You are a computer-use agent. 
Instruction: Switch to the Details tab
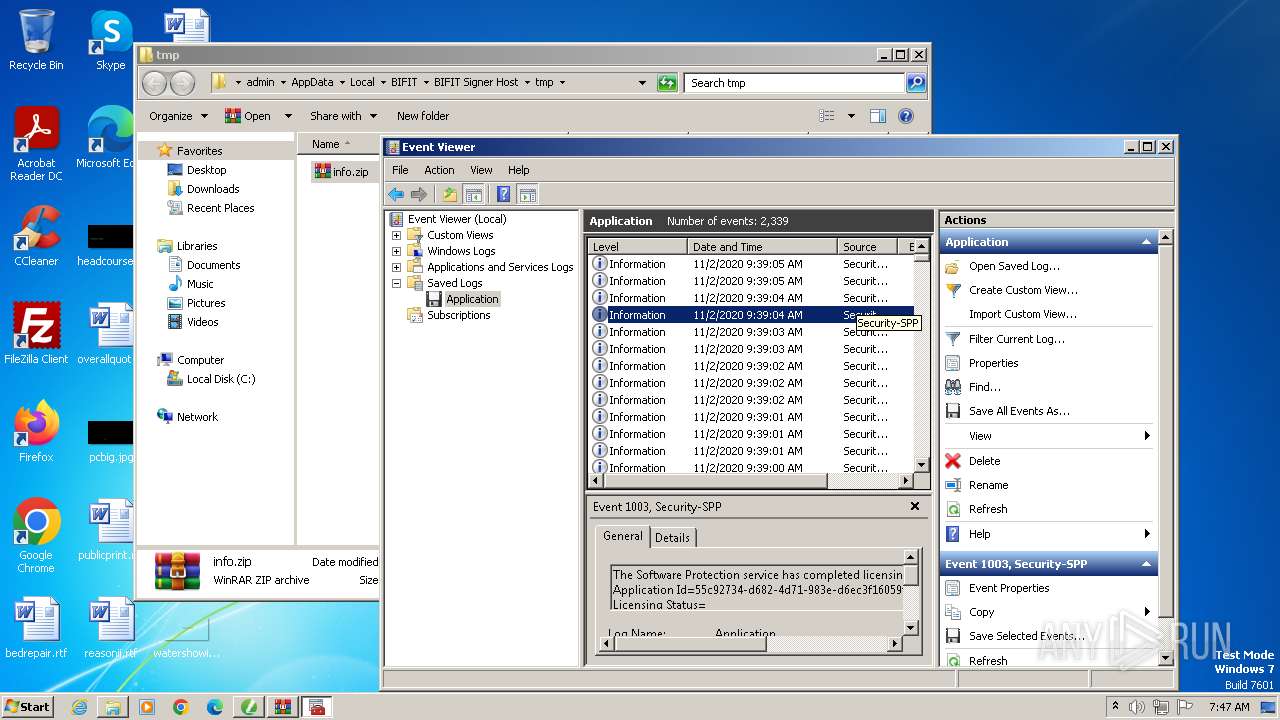coord(672,537)
